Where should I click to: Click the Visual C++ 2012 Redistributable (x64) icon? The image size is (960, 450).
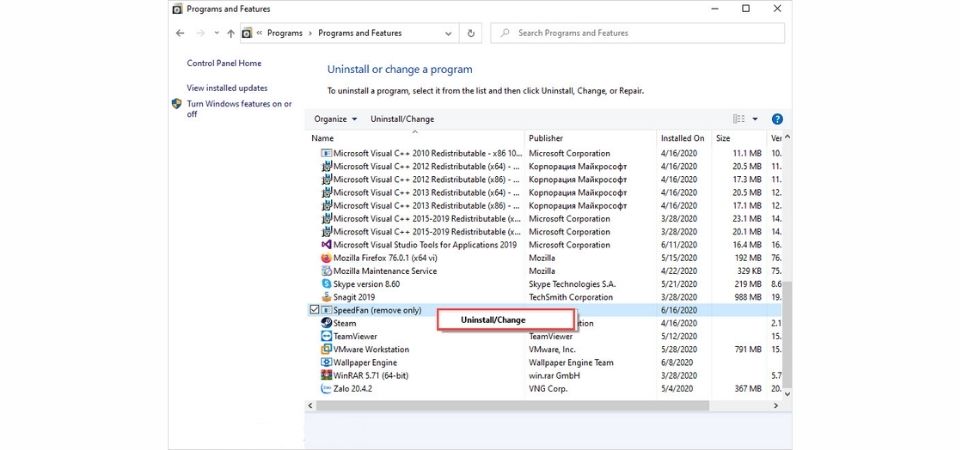(326, 166)
